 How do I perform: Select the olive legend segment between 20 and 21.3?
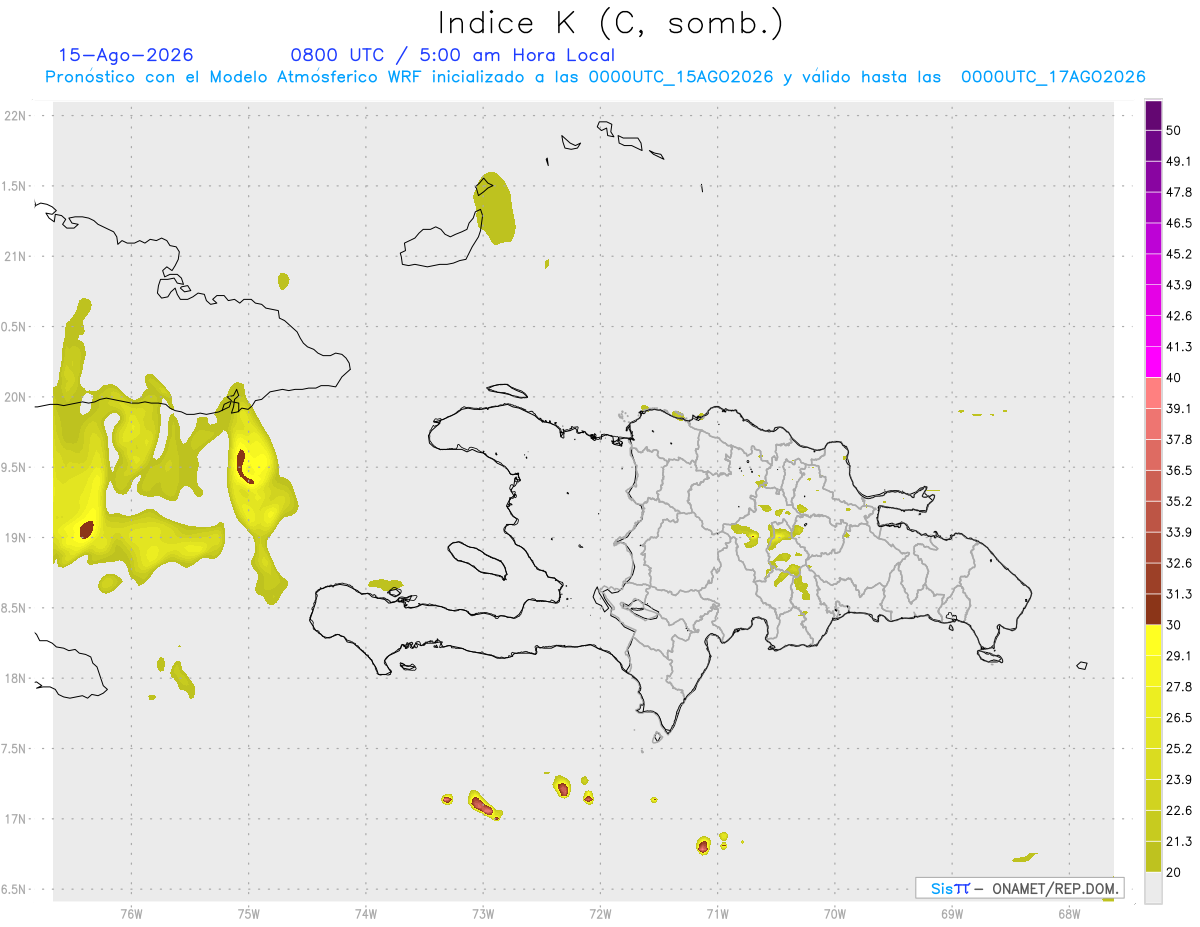(x=1153, y=856)
